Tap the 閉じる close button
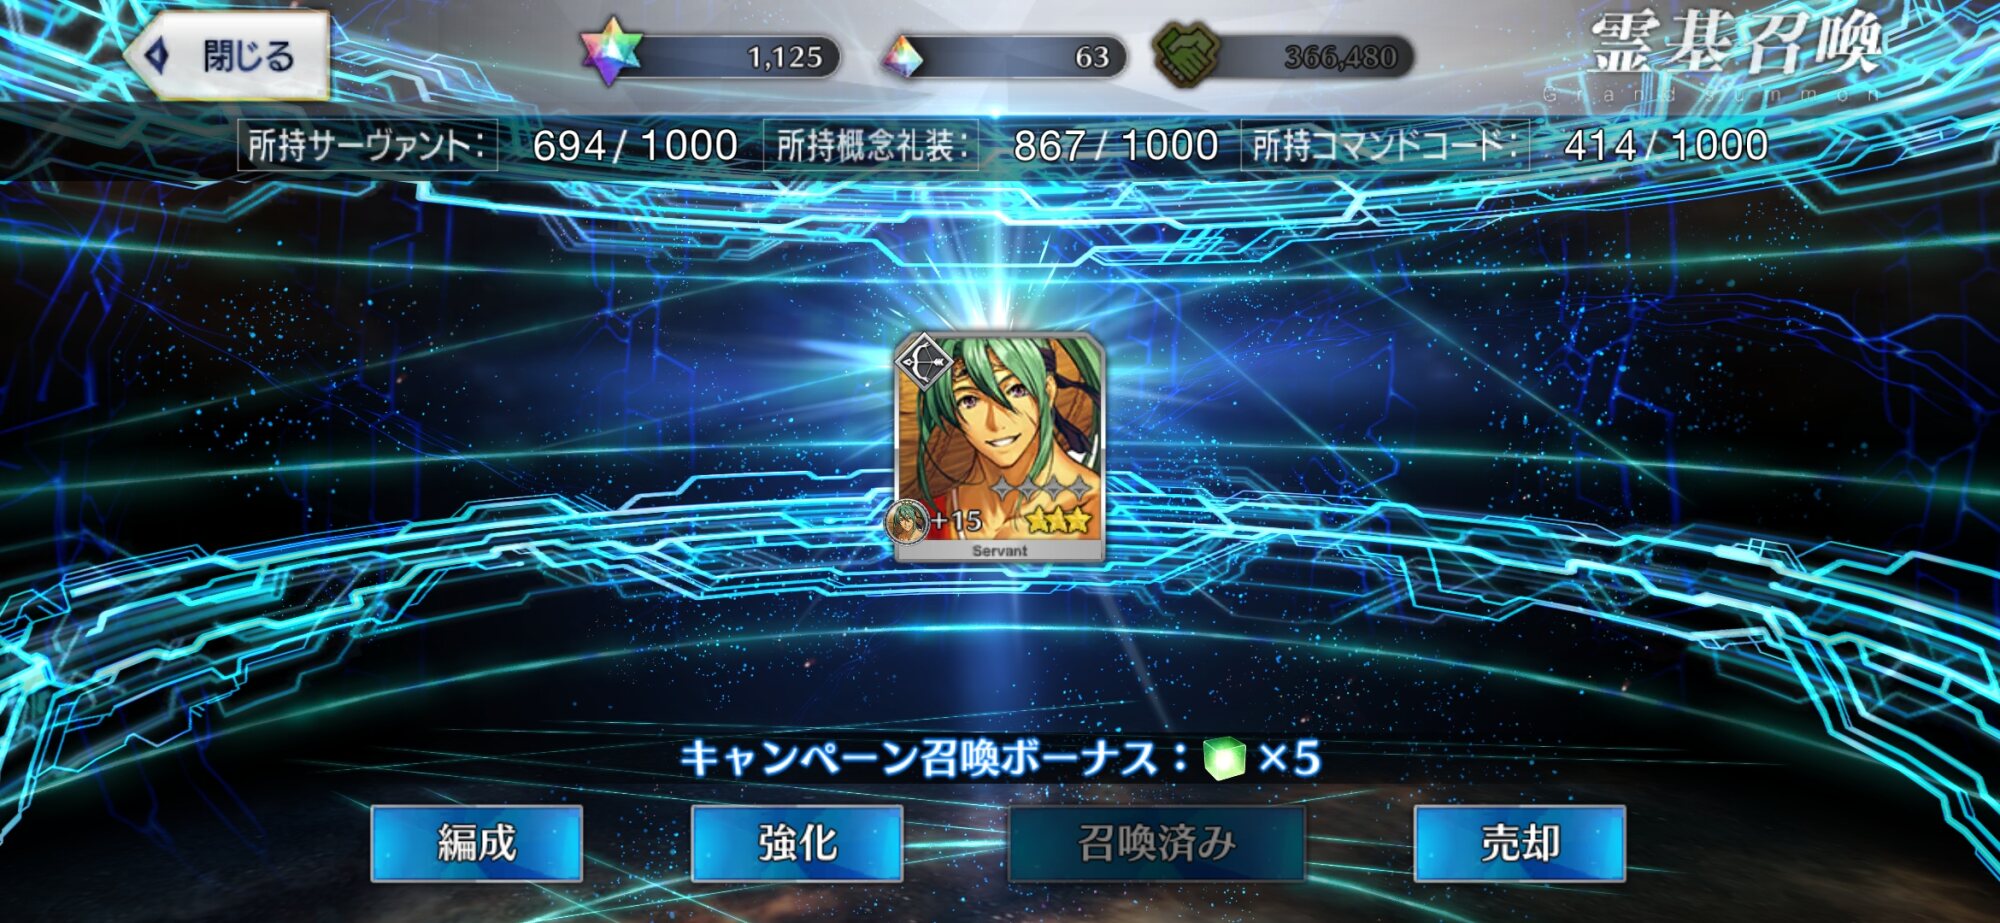Viewport: 2000px width, 923px height. click(228, 56)
